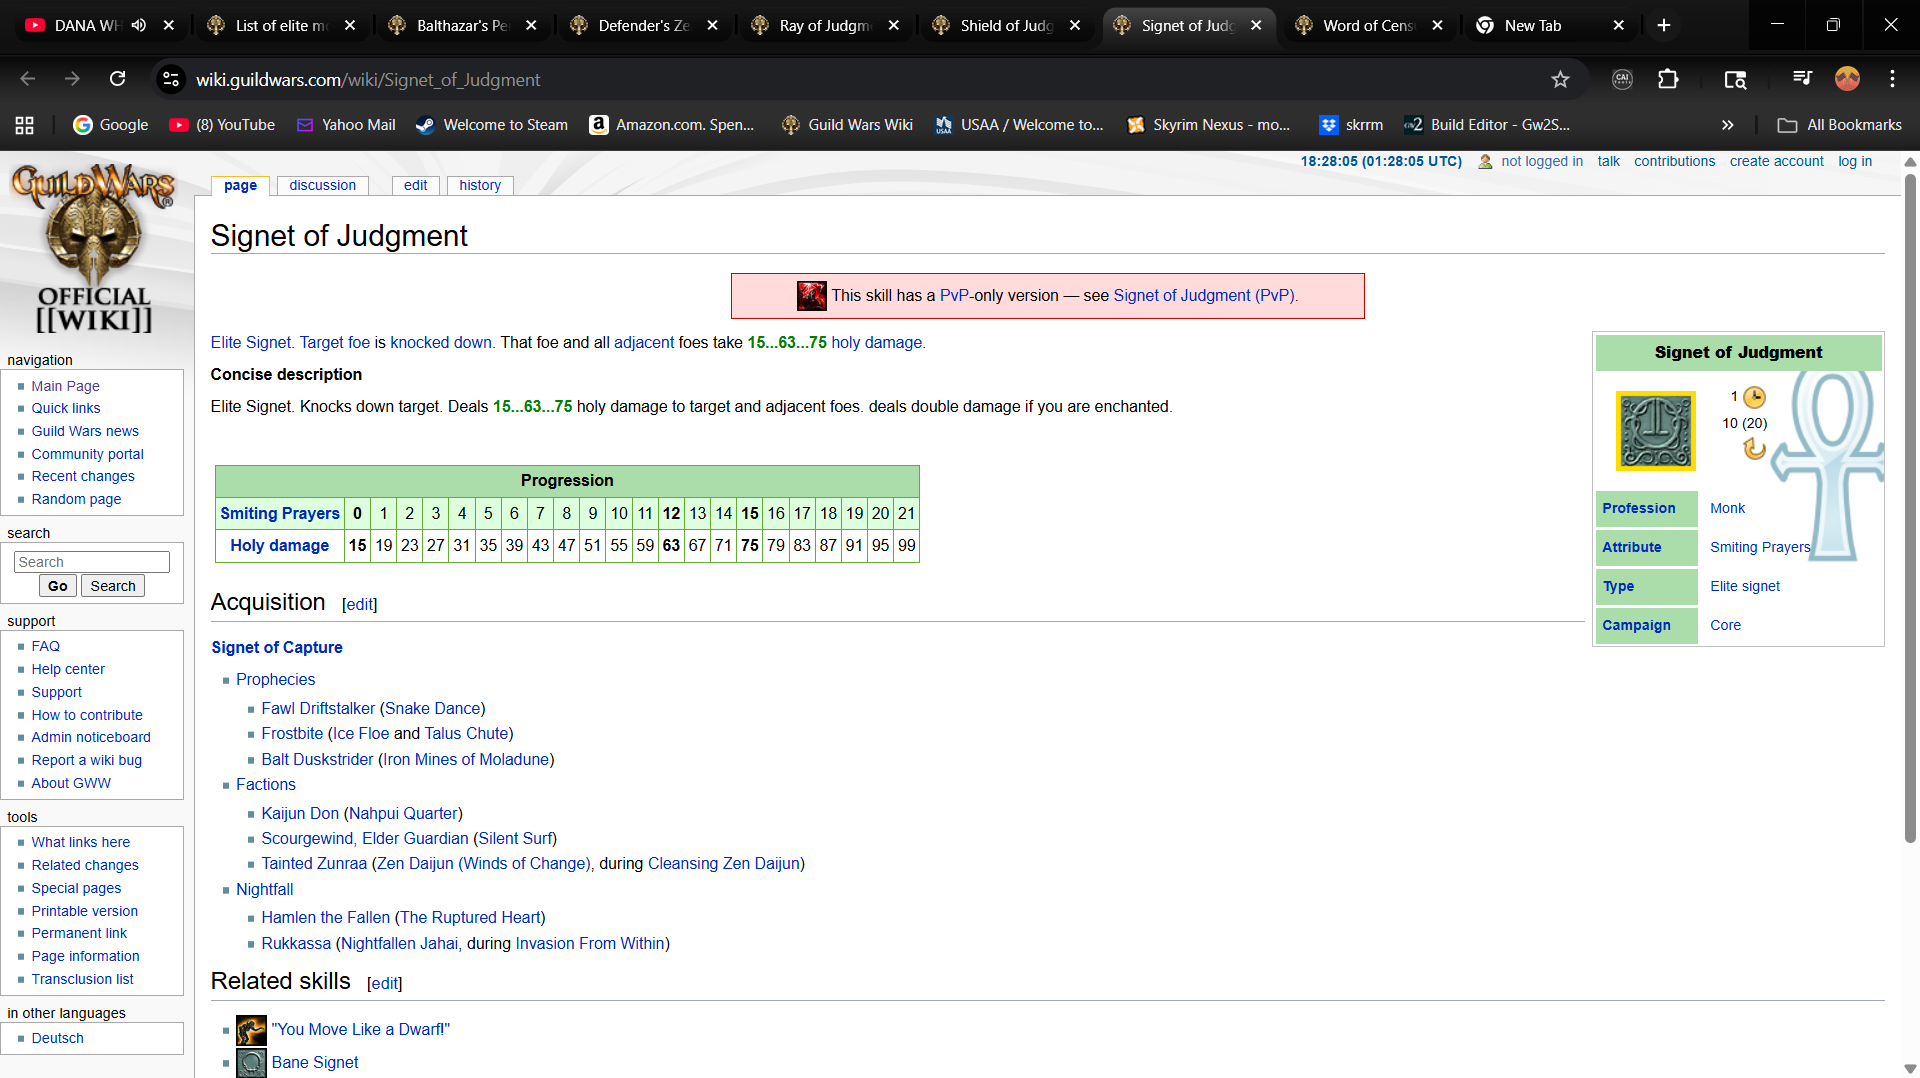Open the YouTube bookmark
The image size is (1920, 1078).
coord(222,125)
